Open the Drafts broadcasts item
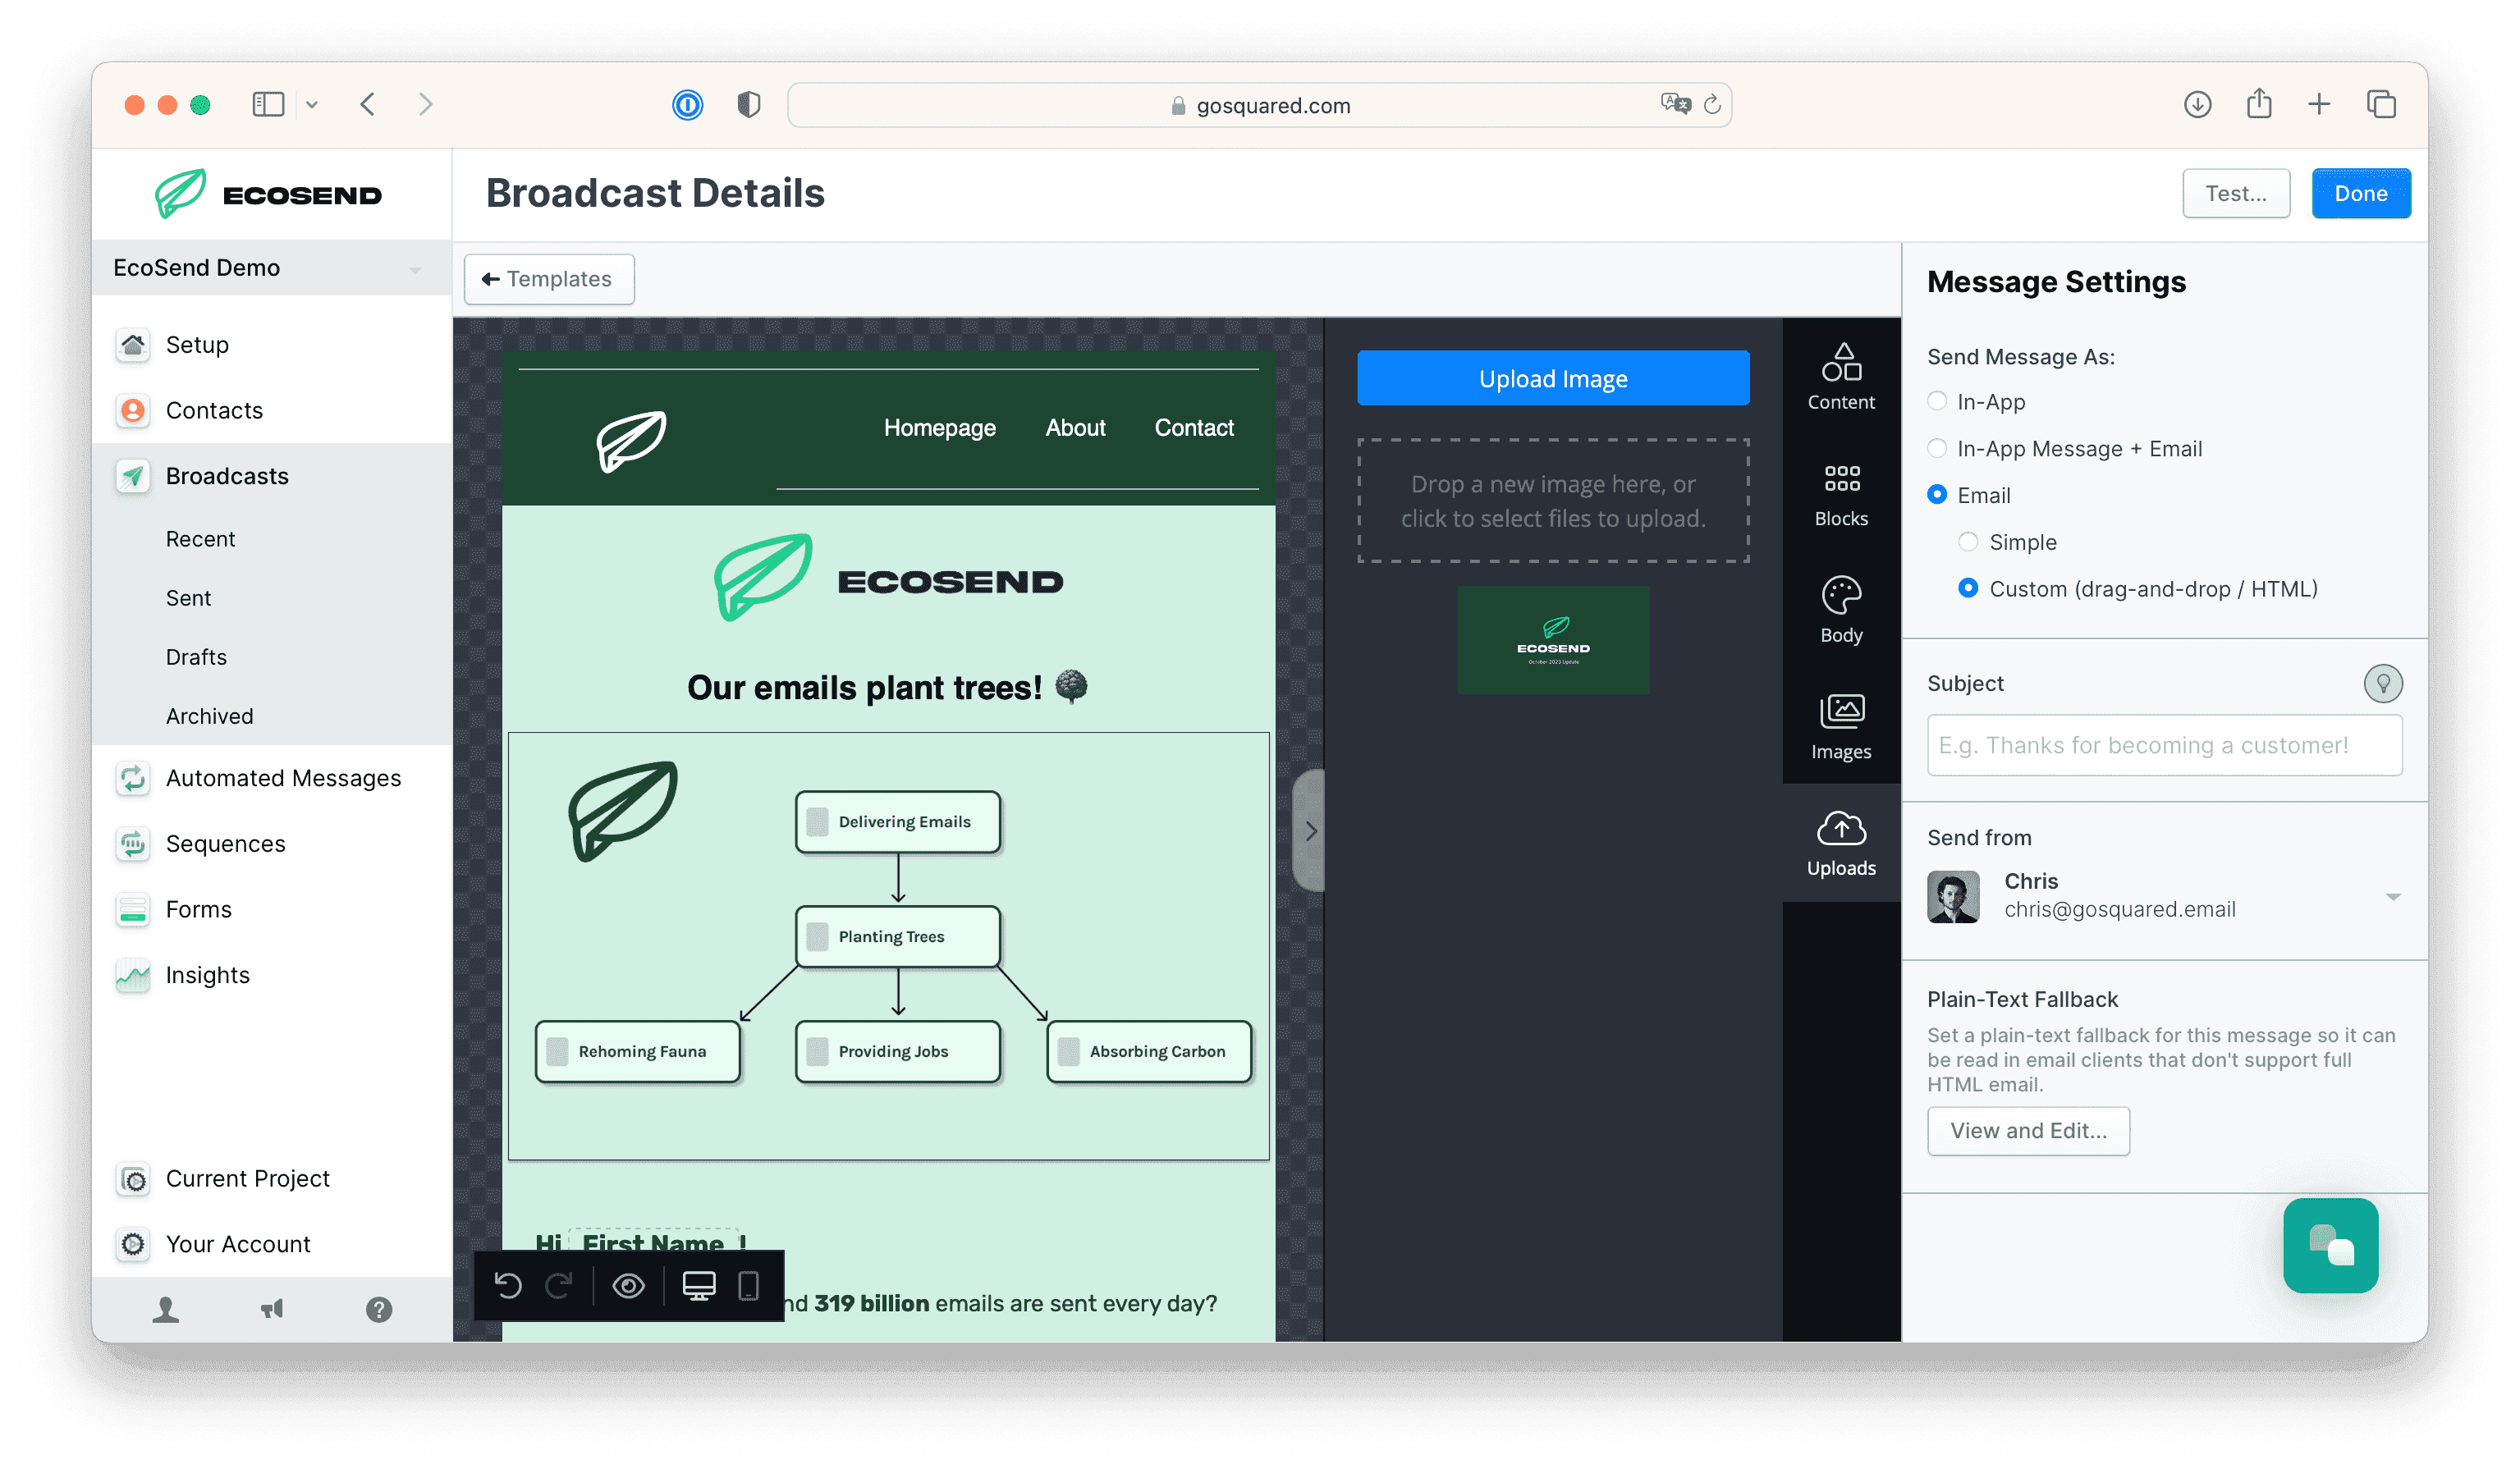This screenshot has width=2520, height=1464. click(196, 657)
